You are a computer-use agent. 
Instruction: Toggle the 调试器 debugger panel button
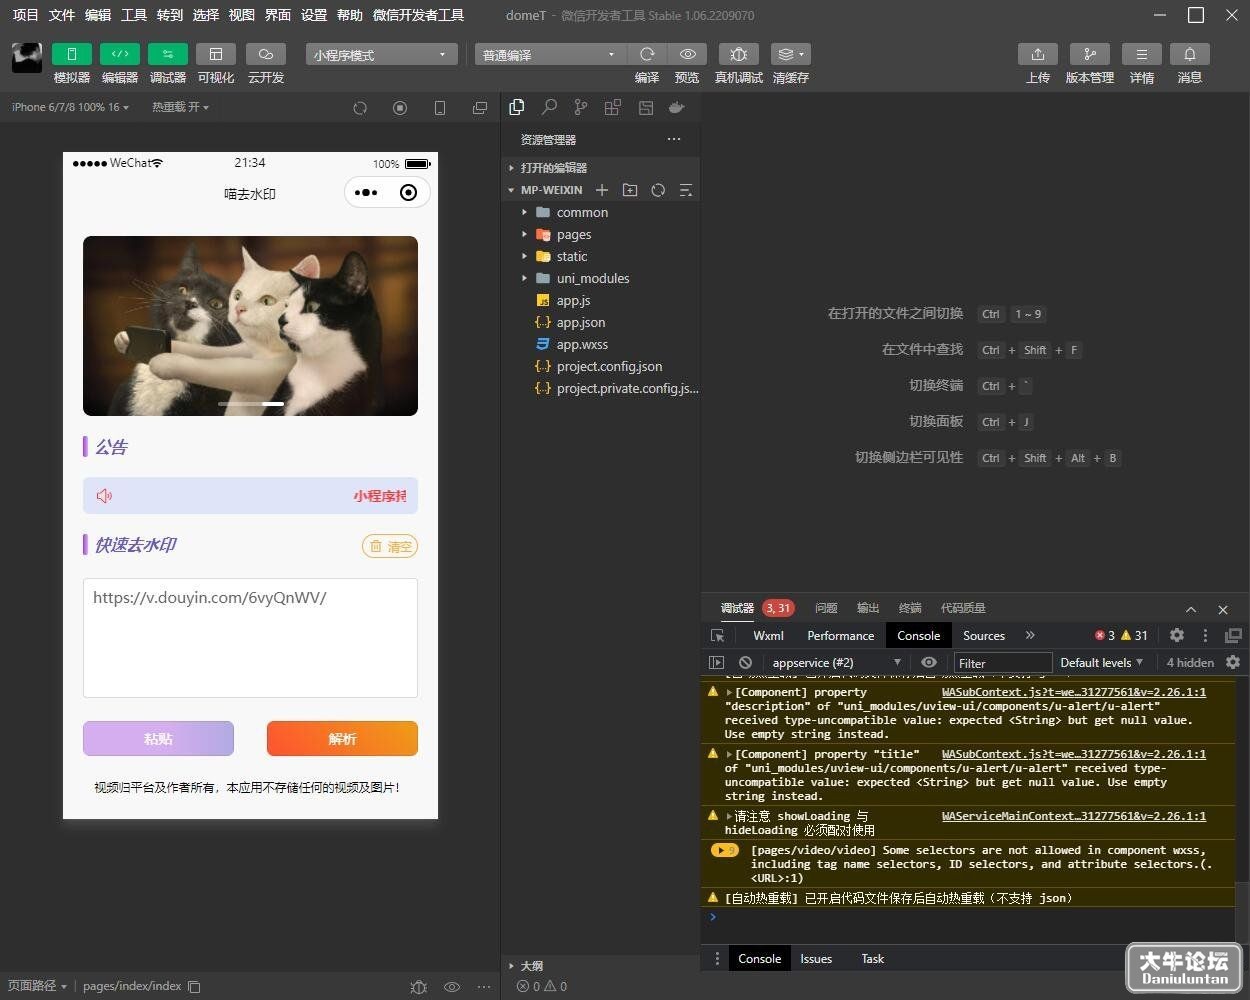[x=168, y=54]
